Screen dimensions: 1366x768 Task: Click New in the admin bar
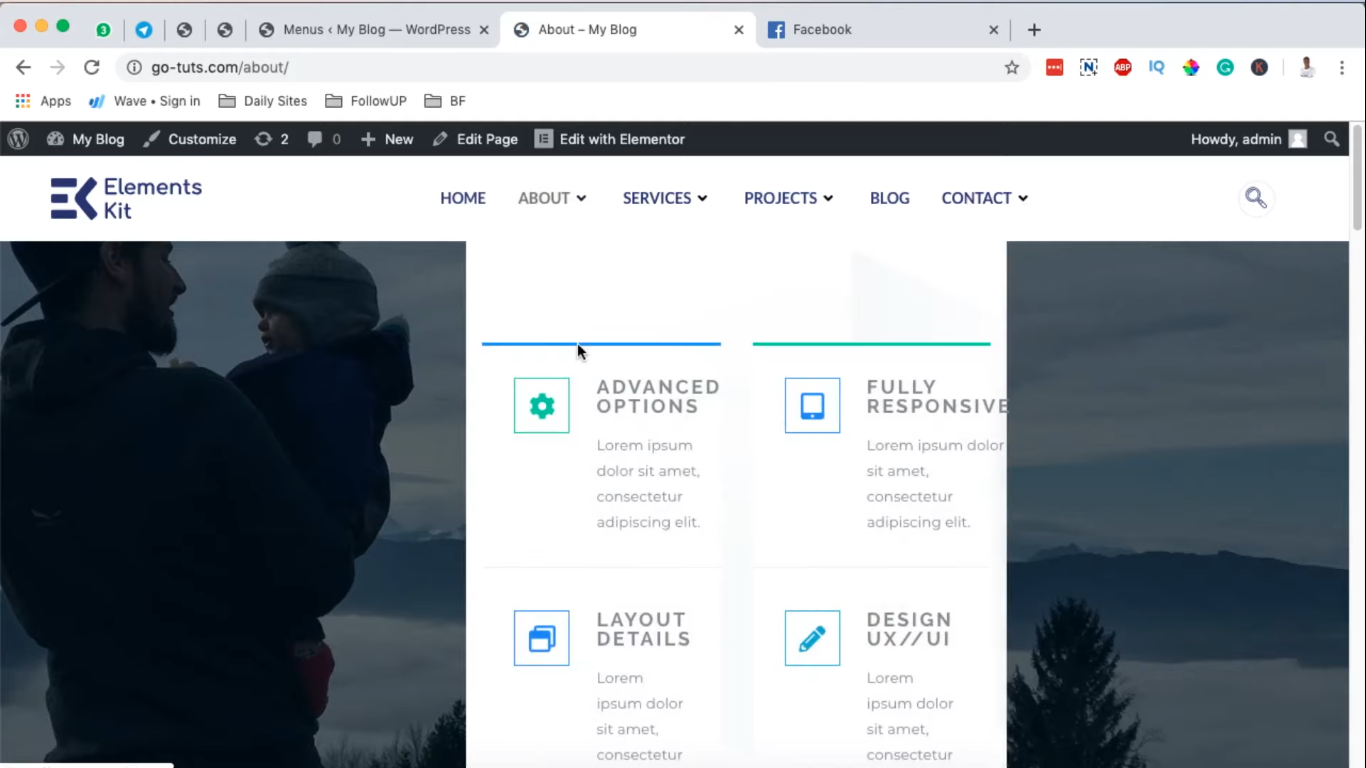387,139
